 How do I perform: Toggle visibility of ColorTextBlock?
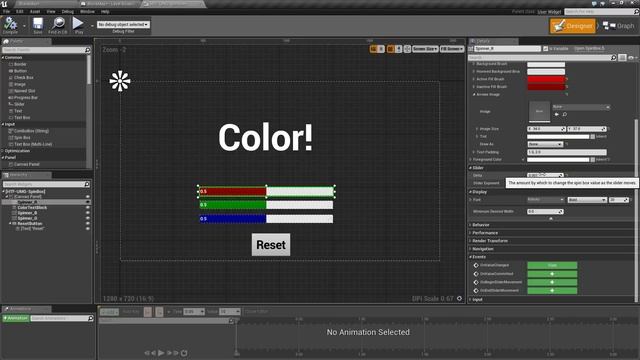pyautogui.click(x=88, y=208)
